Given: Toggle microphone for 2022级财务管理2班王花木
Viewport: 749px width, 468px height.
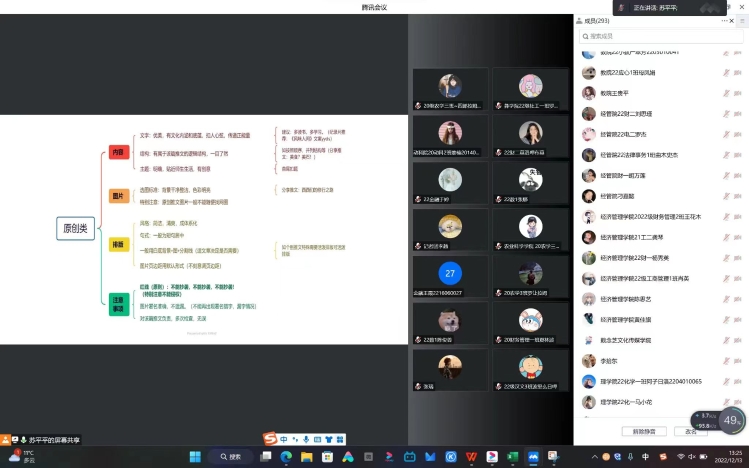Looking at the screenshot, I should (x=726, y=217).
